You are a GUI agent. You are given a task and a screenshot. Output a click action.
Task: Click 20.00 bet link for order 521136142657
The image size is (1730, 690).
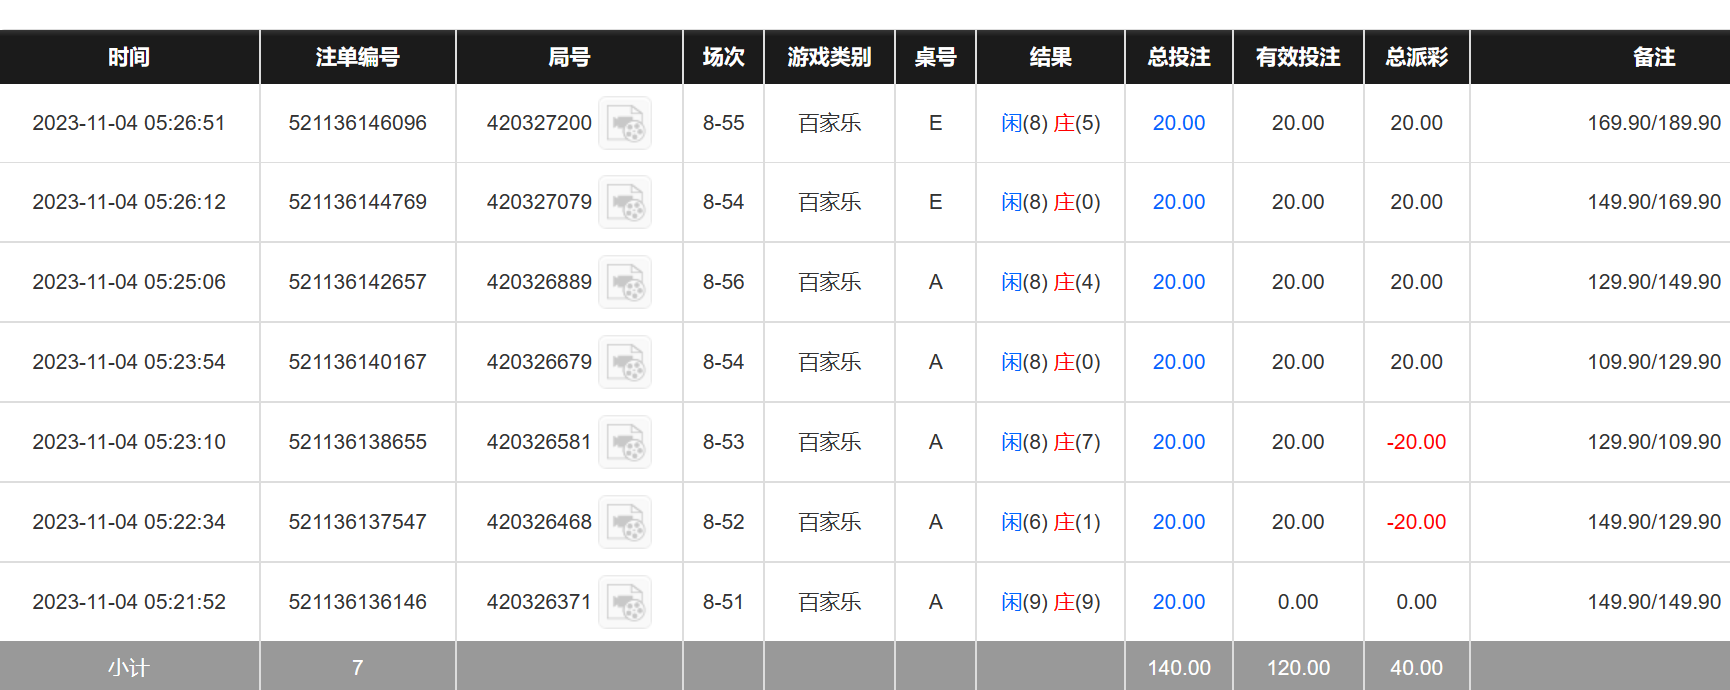1178,282
